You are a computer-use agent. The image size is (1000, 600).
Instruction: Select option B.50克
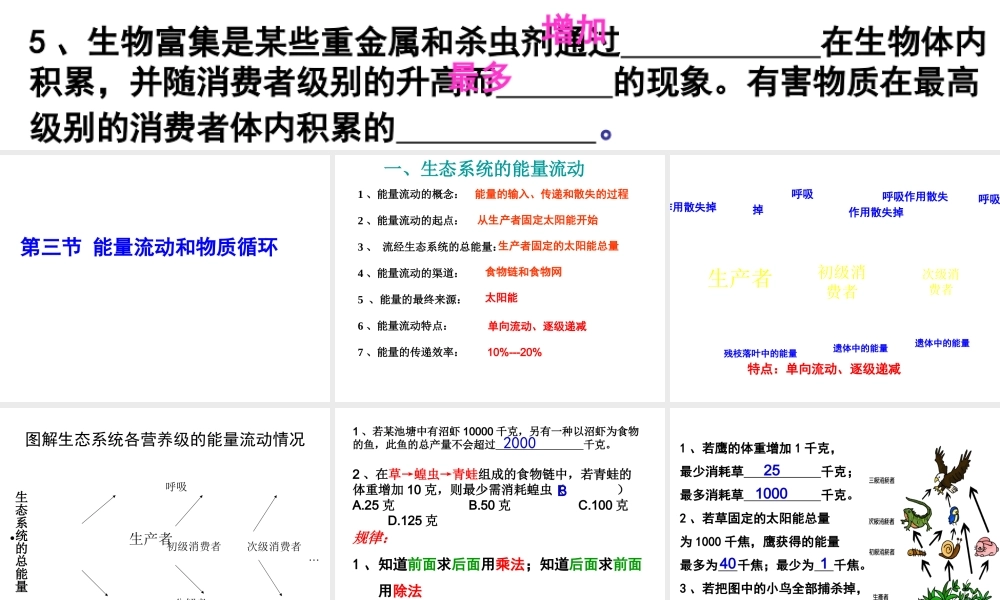pyautogui.click(x=489, y=506)
